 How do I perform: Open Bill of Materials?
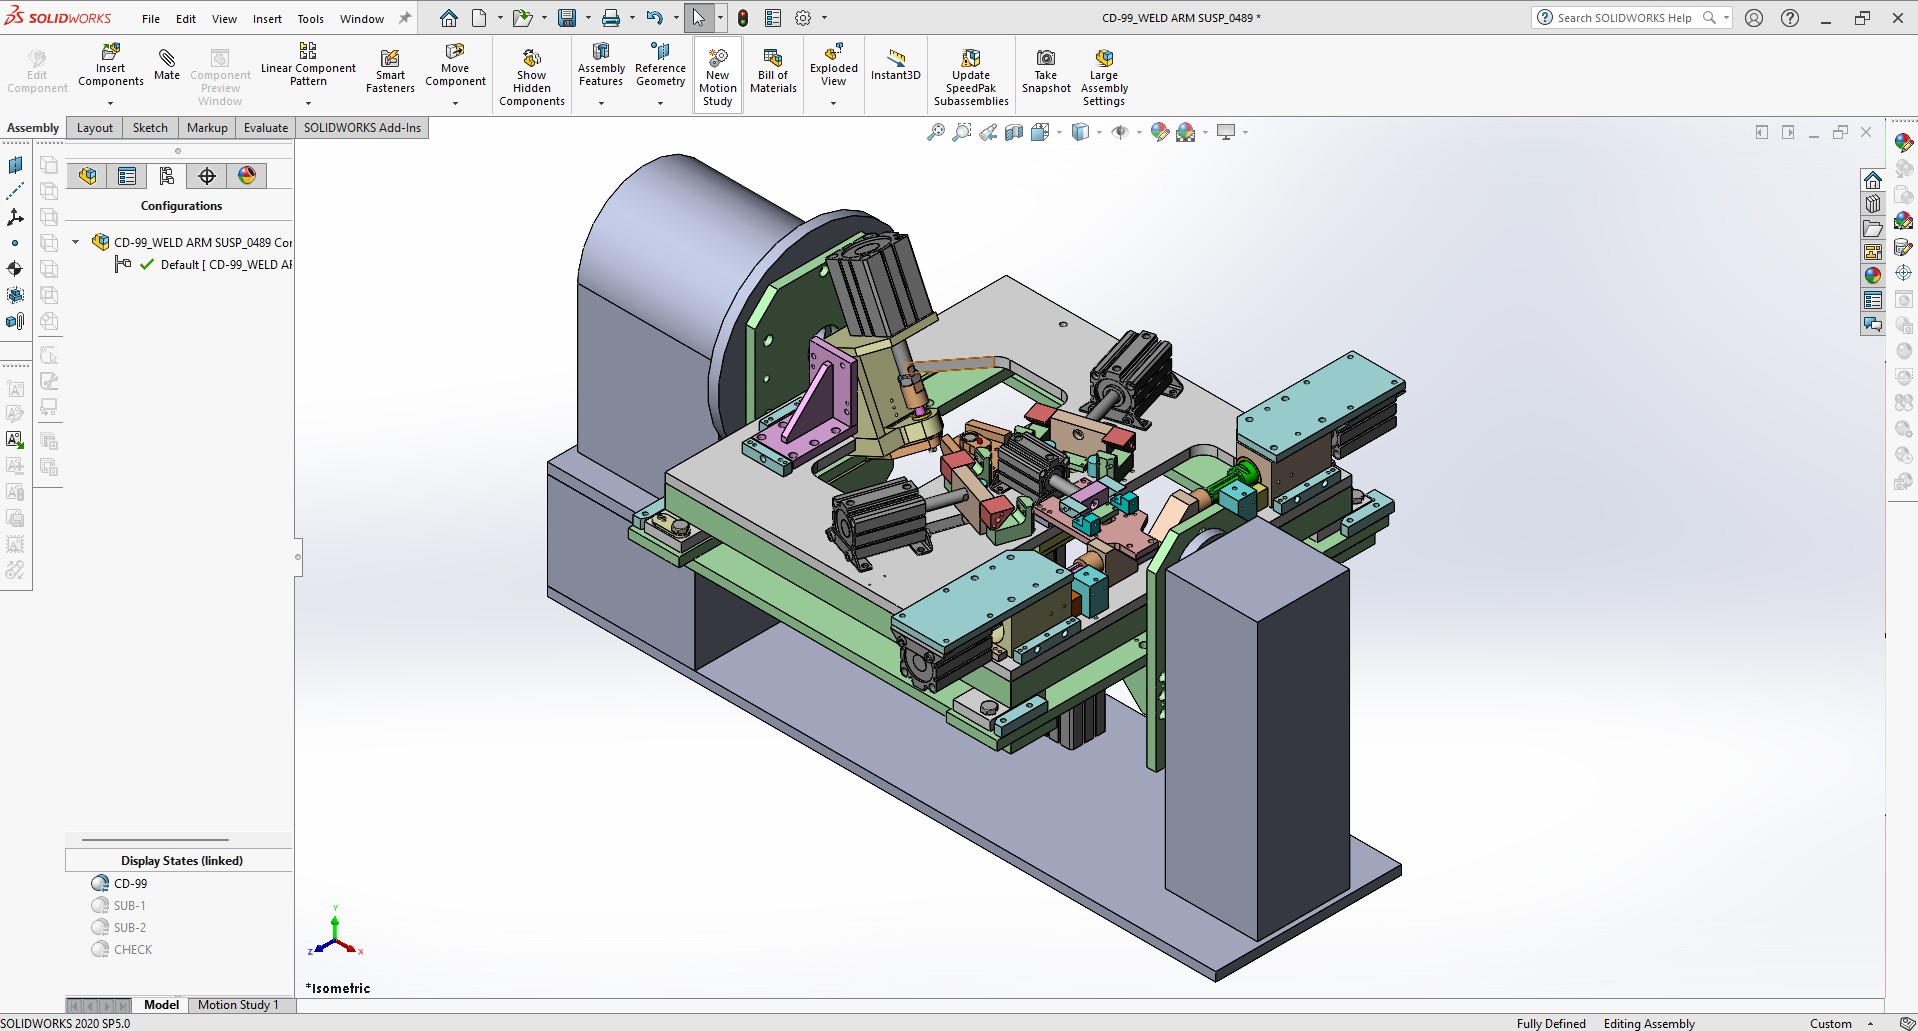[x=773, y=70]
